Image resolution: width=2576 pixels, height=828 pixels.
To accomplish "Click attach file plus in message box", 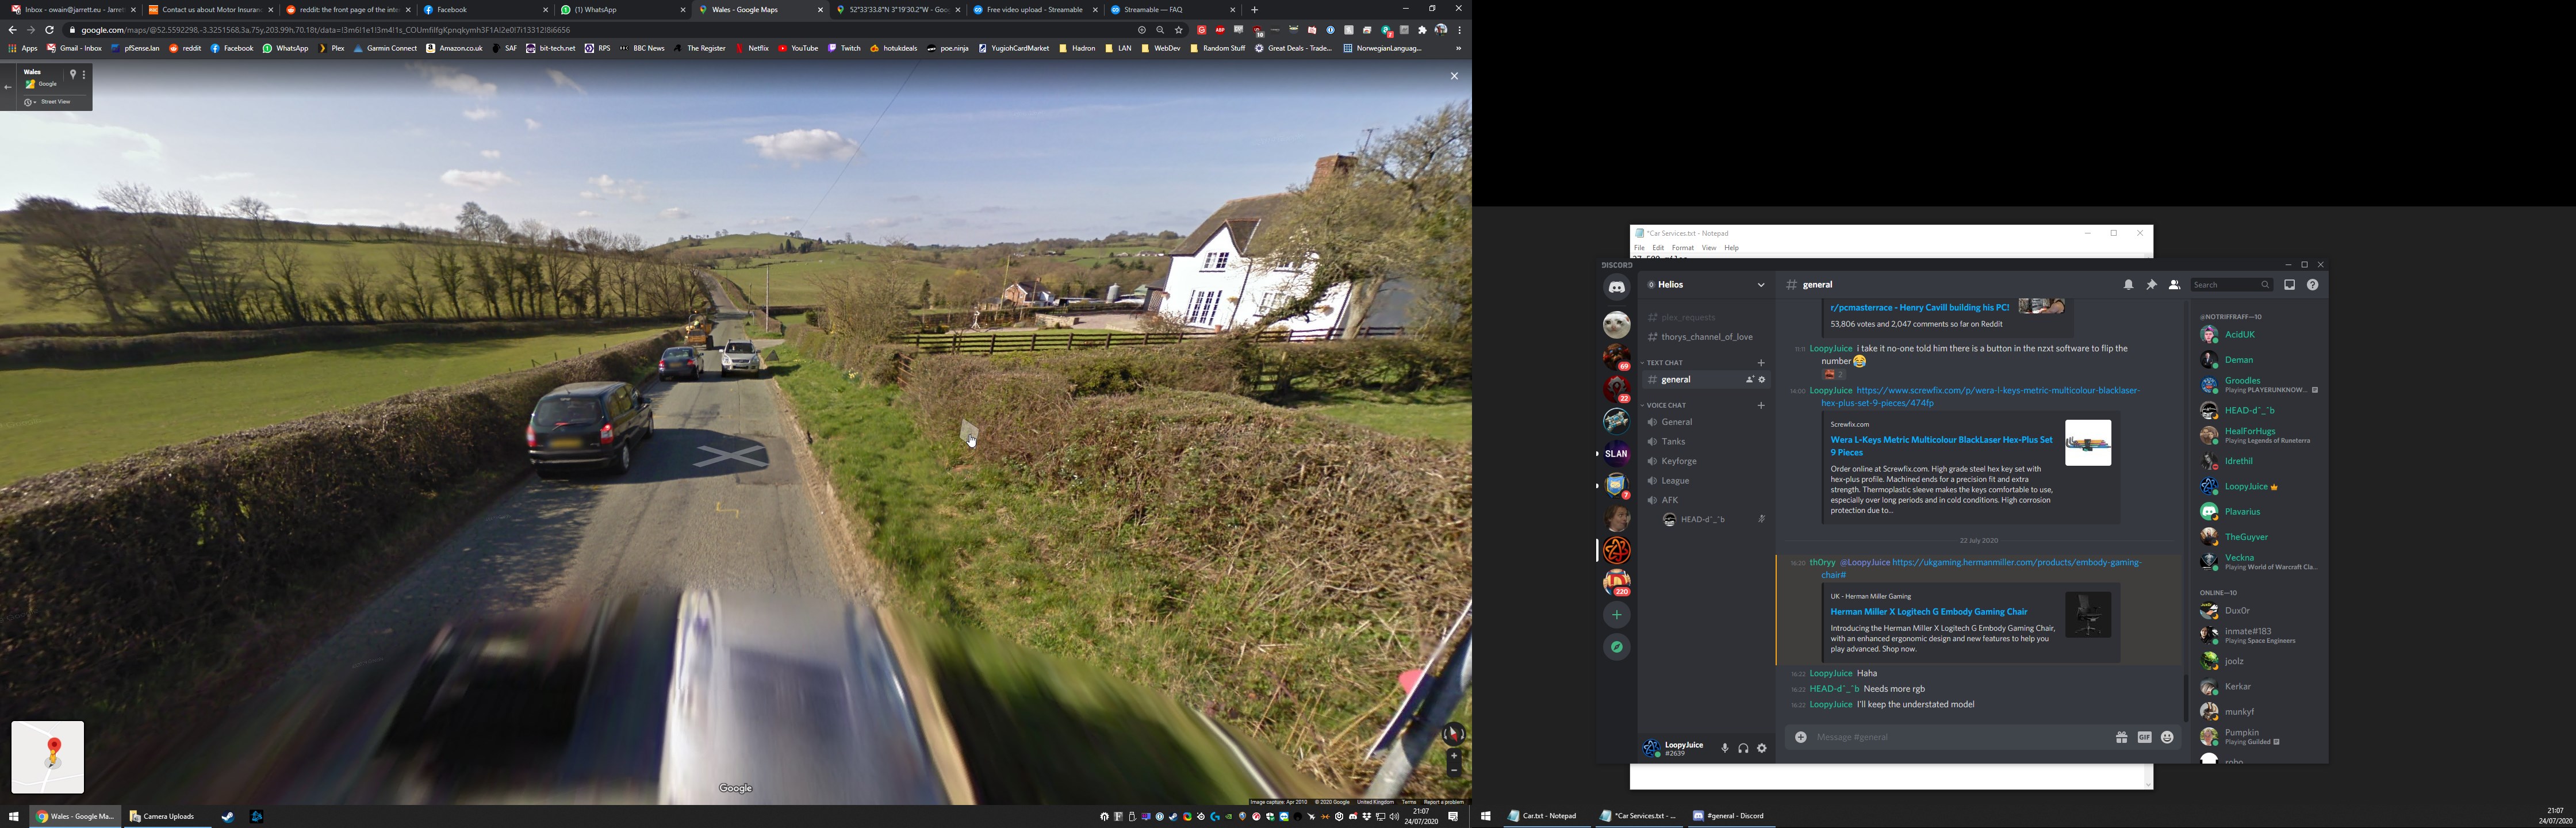I will [x=1801, y=737].
